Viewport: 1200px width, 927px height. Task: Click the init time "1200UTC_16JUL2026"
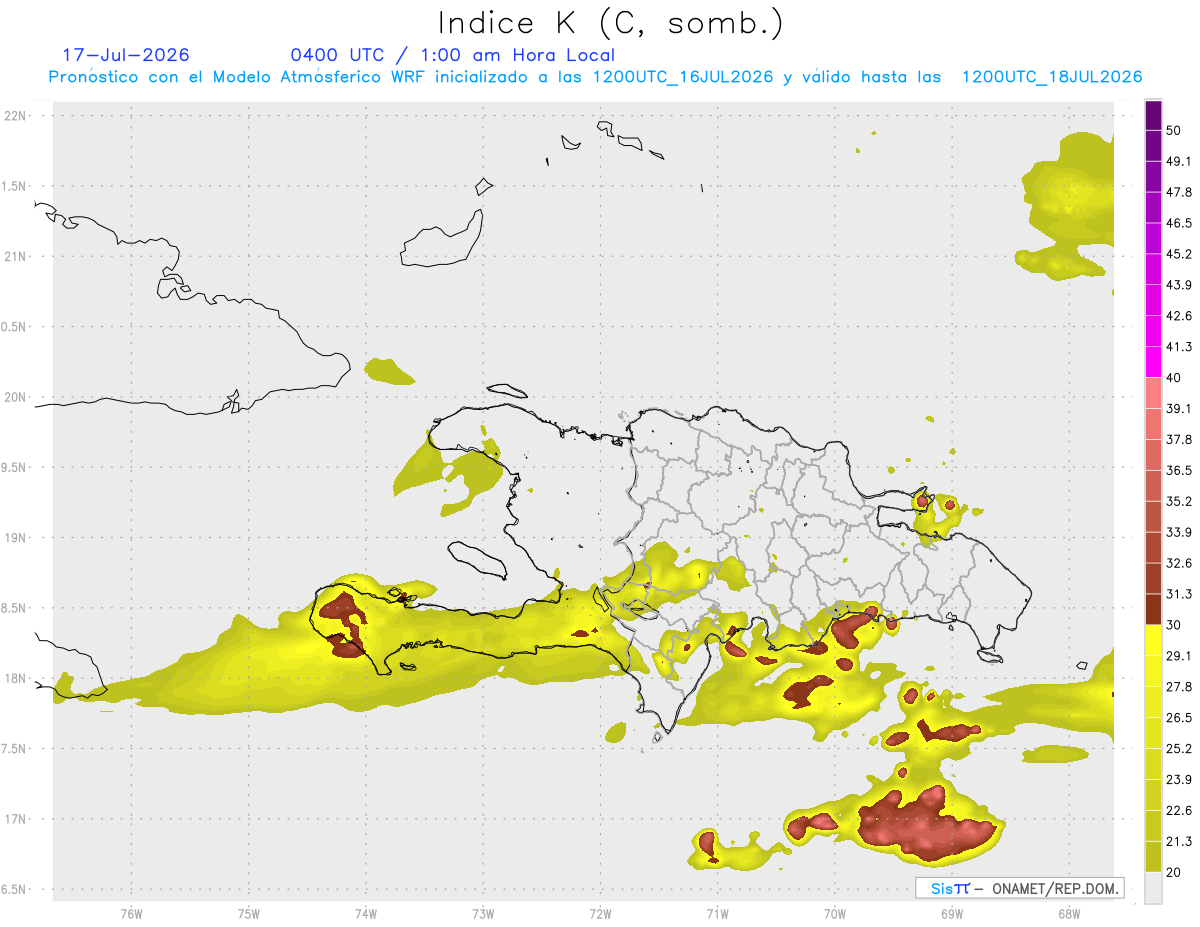tap(683, 77)
